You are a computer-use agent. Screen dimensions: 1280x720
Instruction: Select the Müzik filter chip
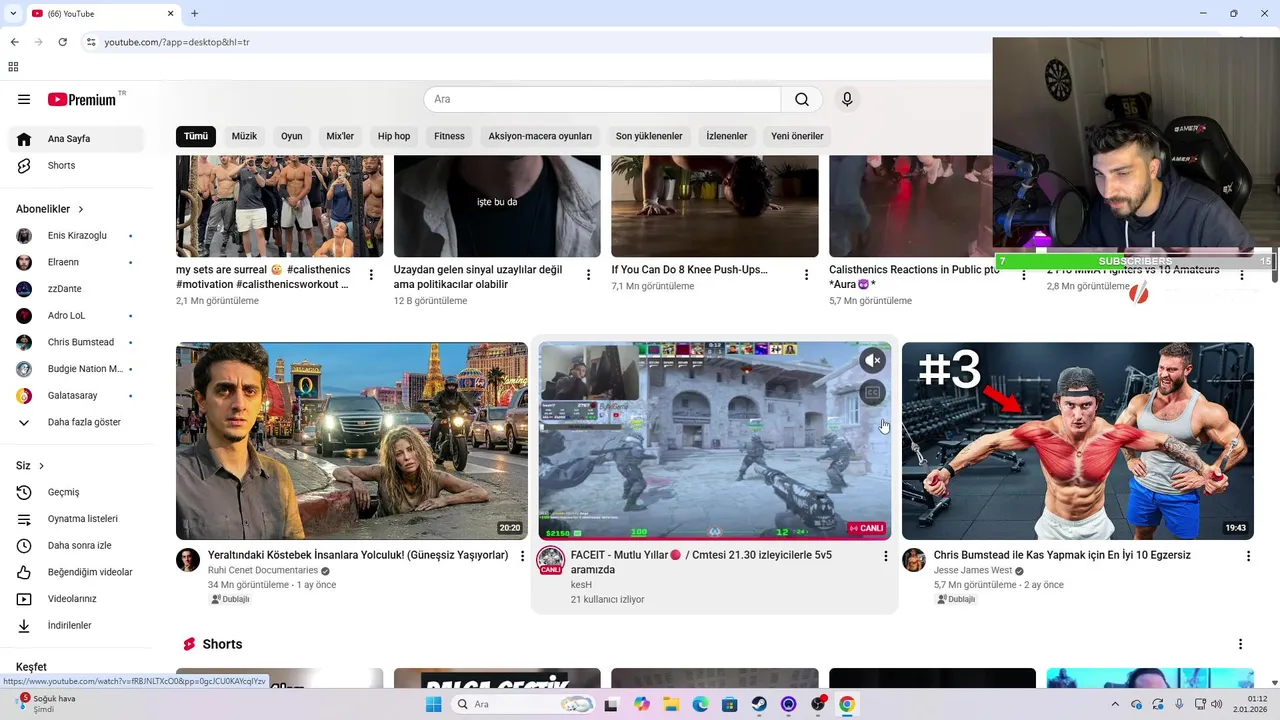coord(244,136)
